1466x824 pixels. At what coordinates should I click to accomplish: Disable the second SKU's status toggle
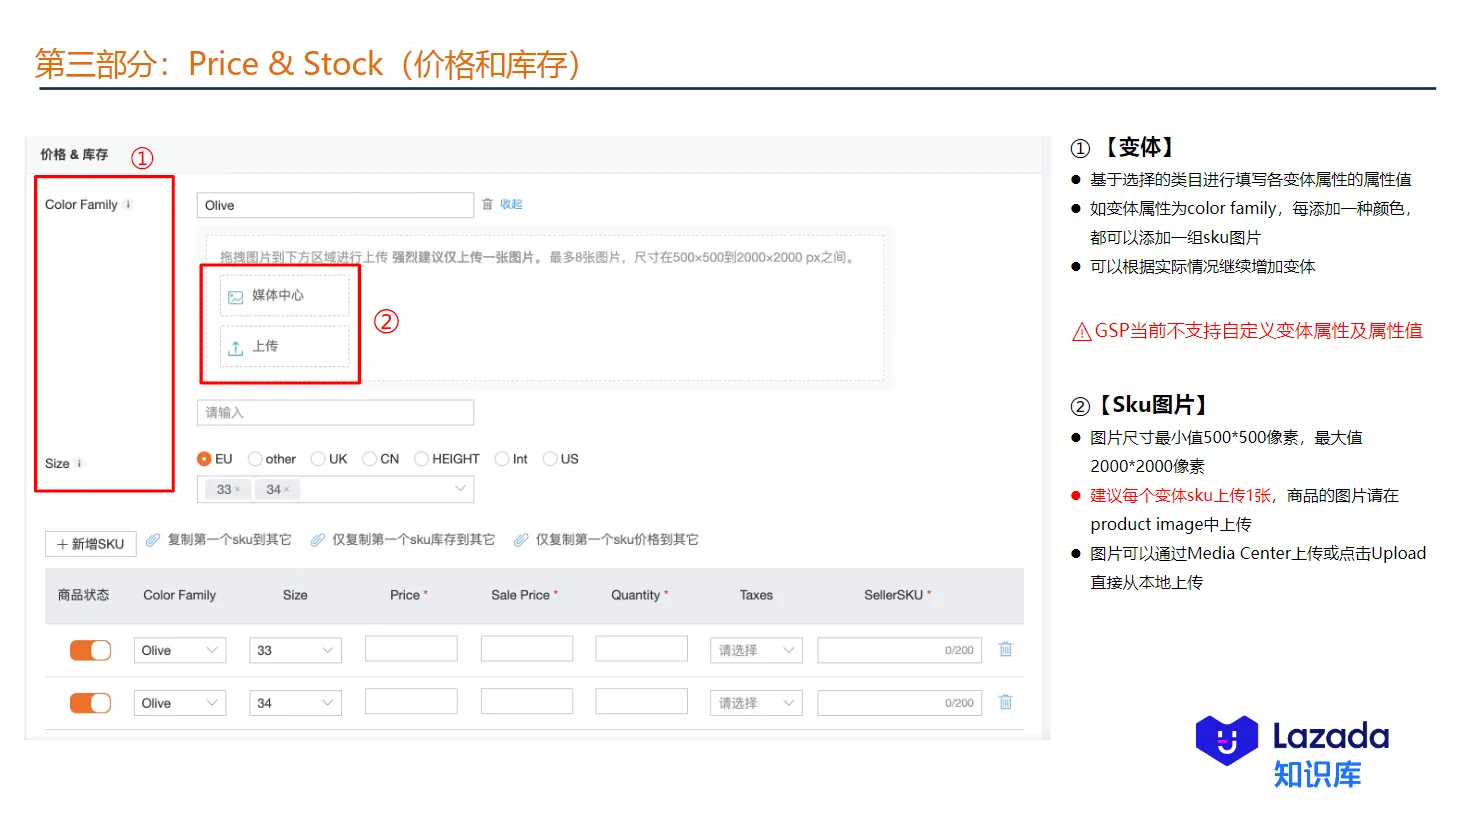(89, 702)
